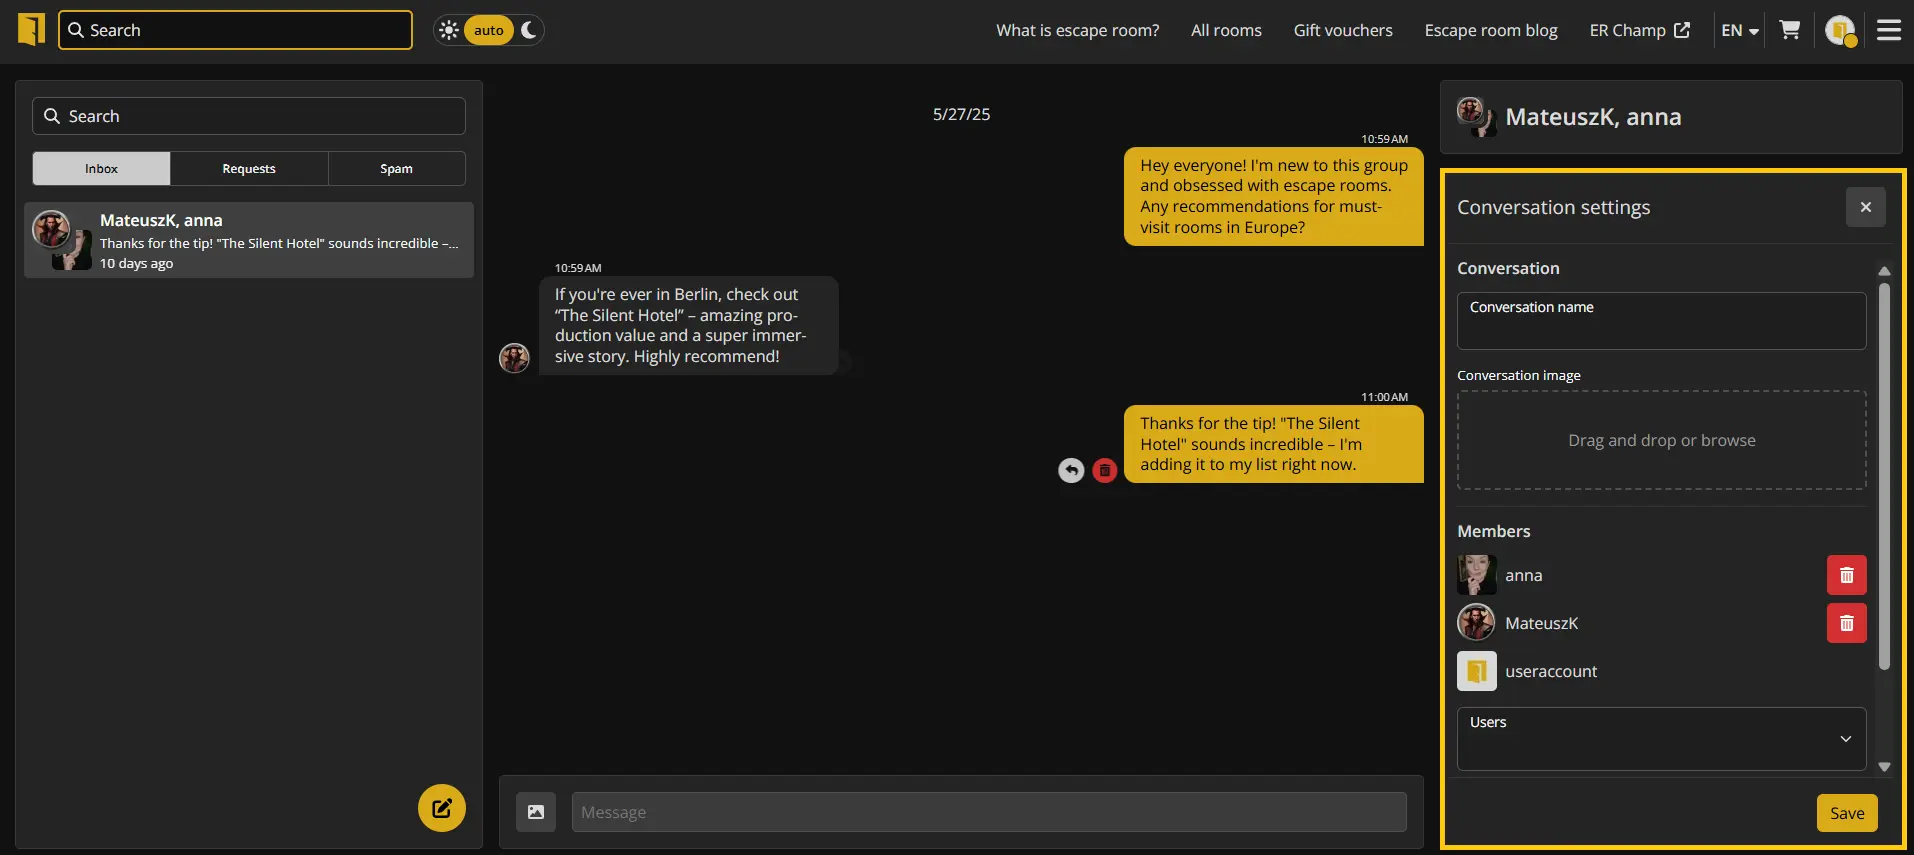Close the conversation settings panel
1914x855 pixels.
click(1865, 207)
